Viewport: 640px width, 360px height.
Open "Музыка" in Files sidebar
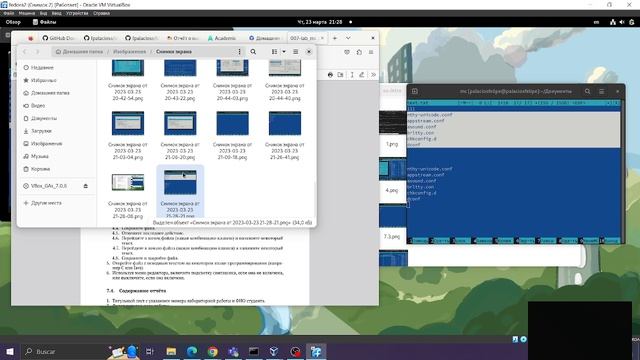tap(36, 156)
